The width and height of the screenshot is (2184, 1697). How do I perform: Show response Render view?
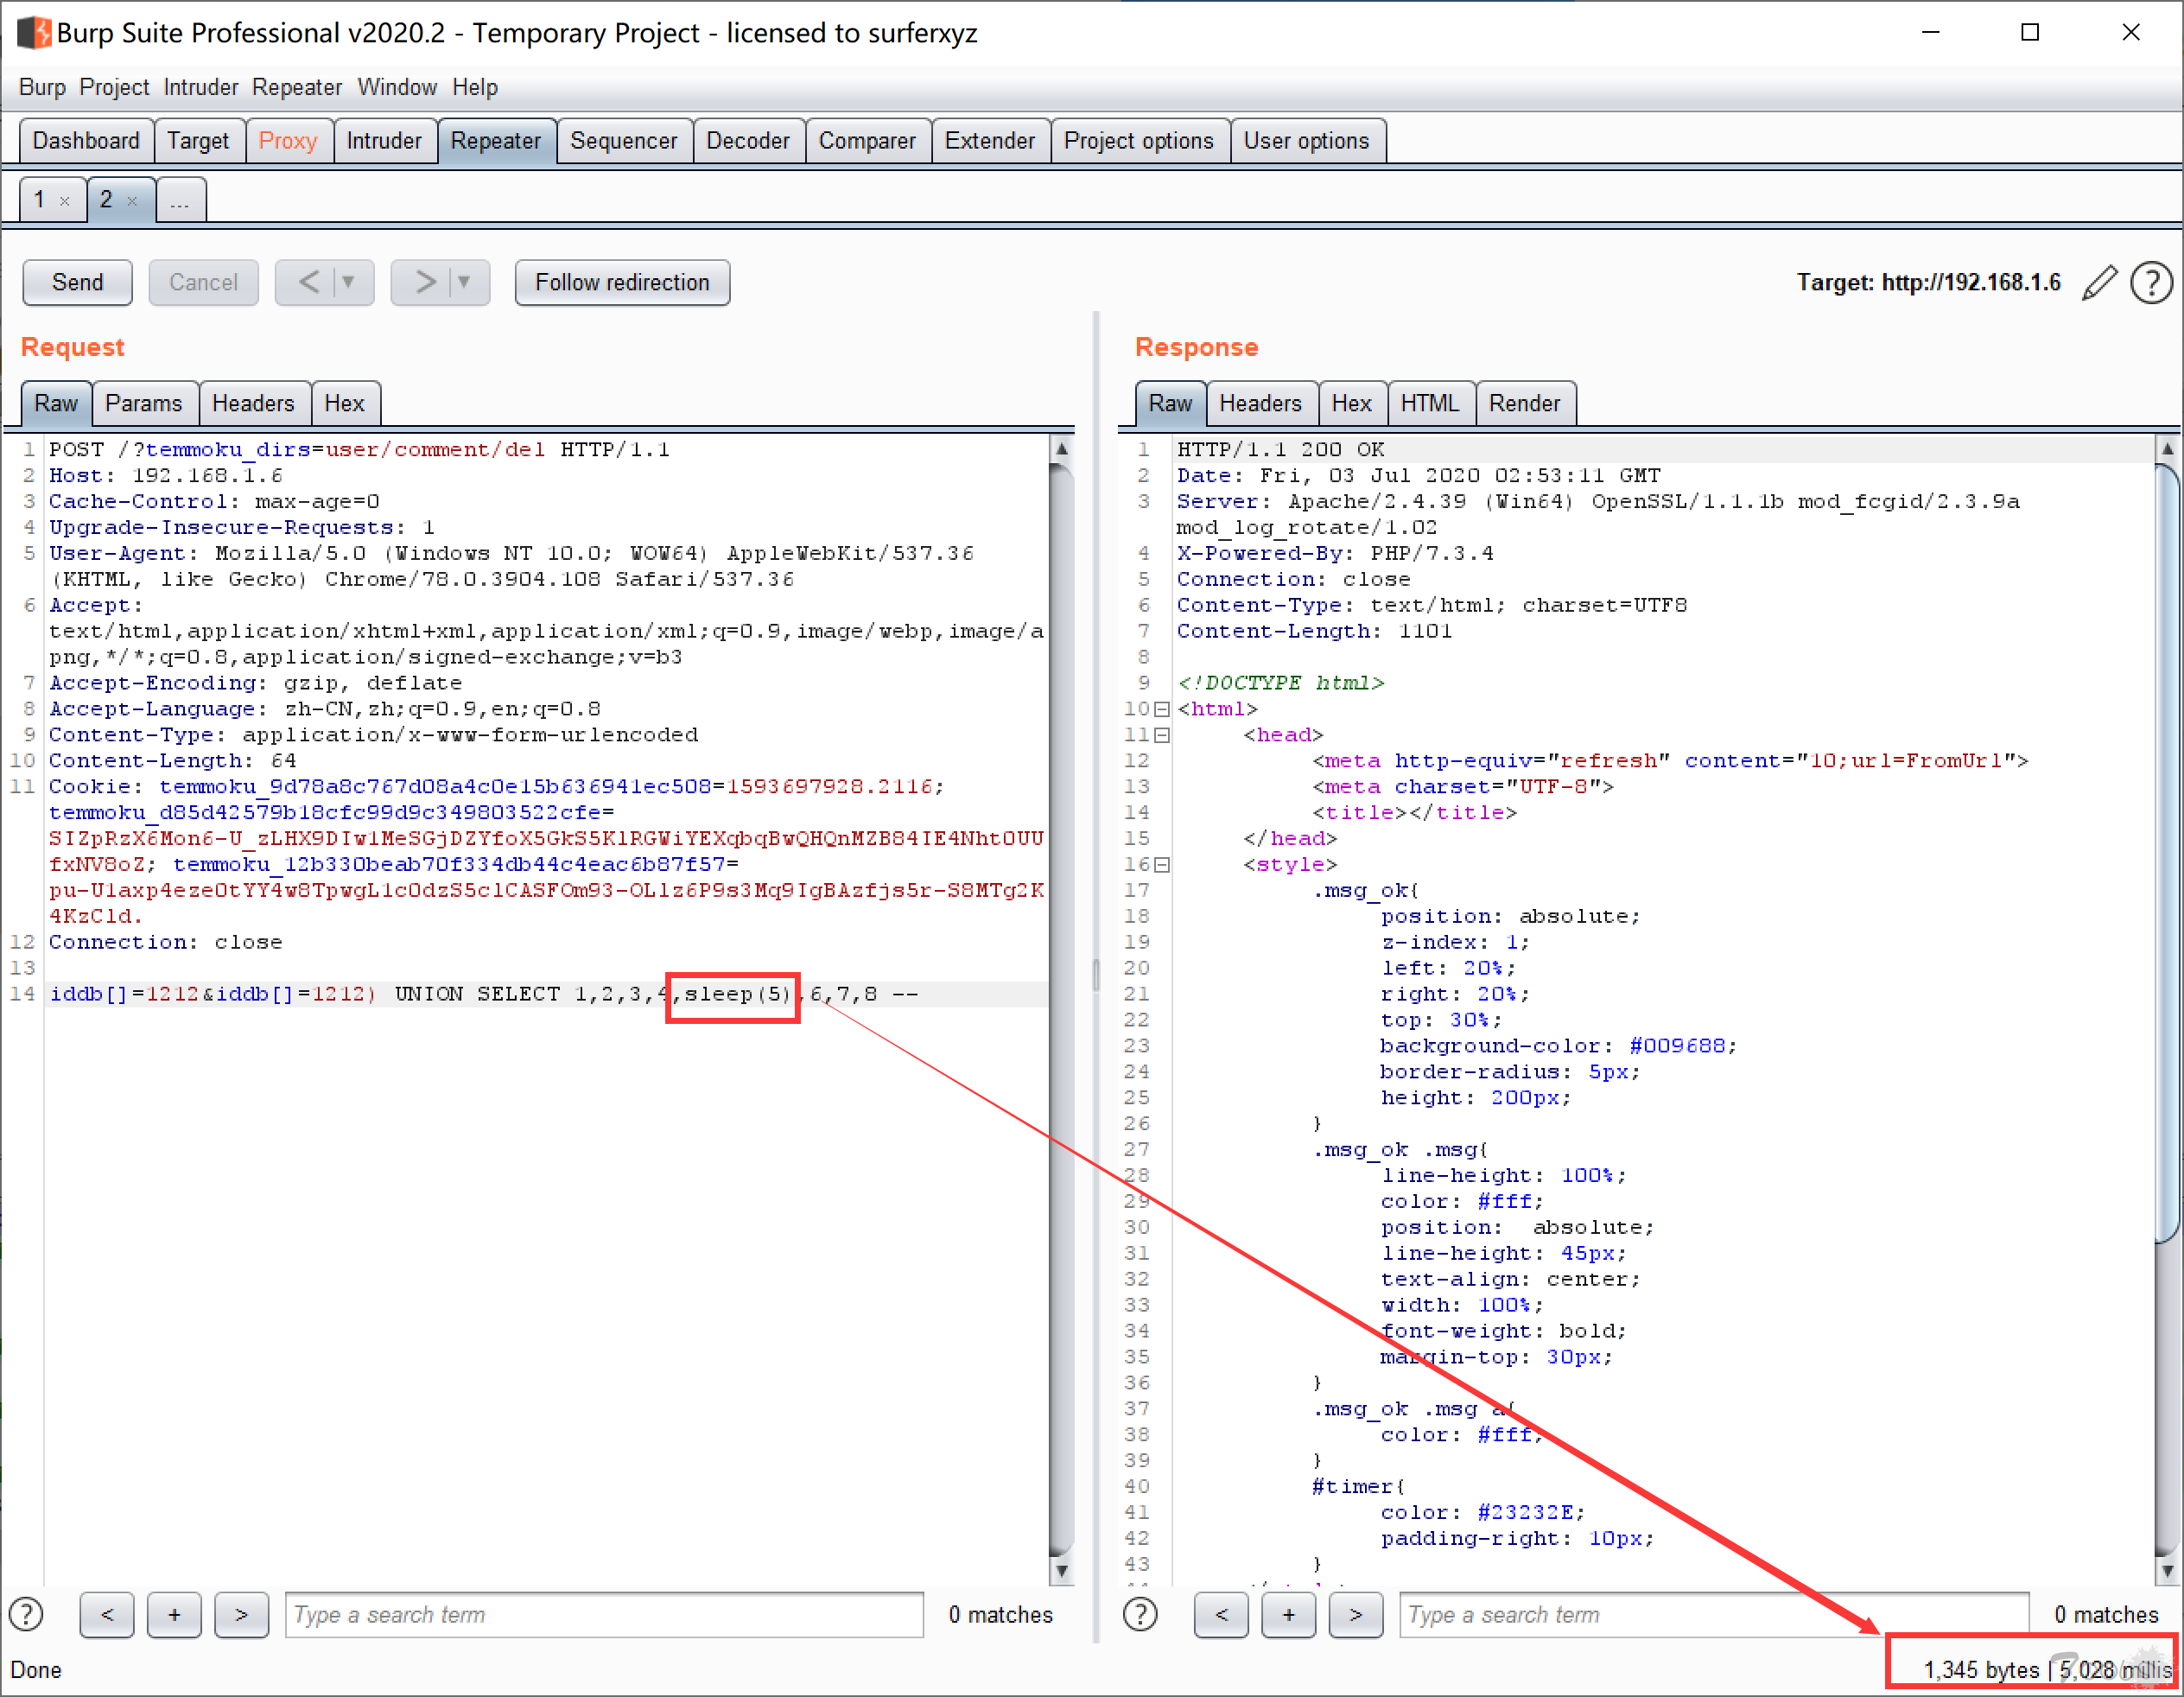(1525, 404)
